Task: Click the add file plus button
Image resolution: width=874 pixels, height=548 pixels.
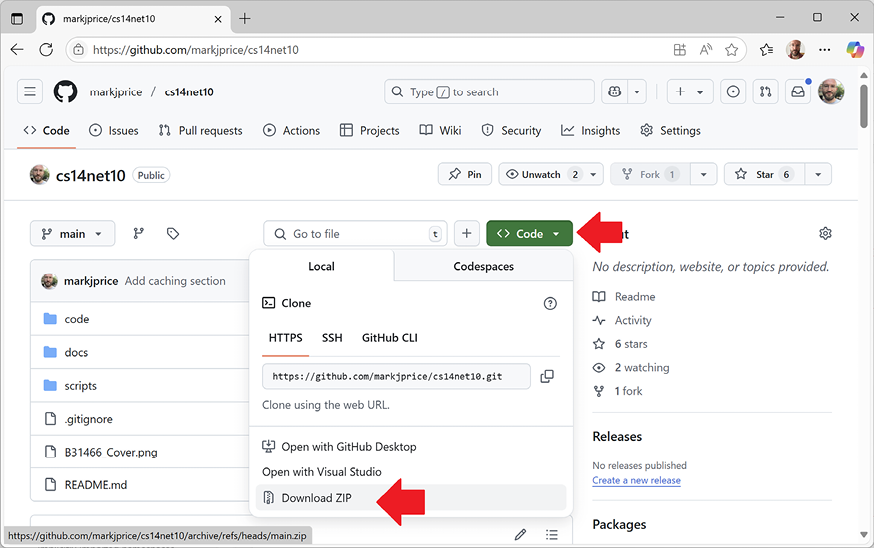Action: coord(467,234)
